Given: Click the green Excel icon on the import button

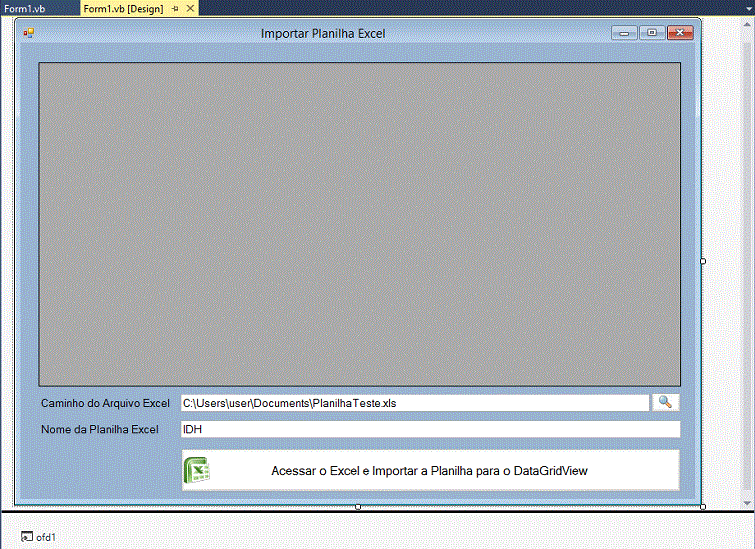Looking at the screenshot, I should tap(196, 470).
